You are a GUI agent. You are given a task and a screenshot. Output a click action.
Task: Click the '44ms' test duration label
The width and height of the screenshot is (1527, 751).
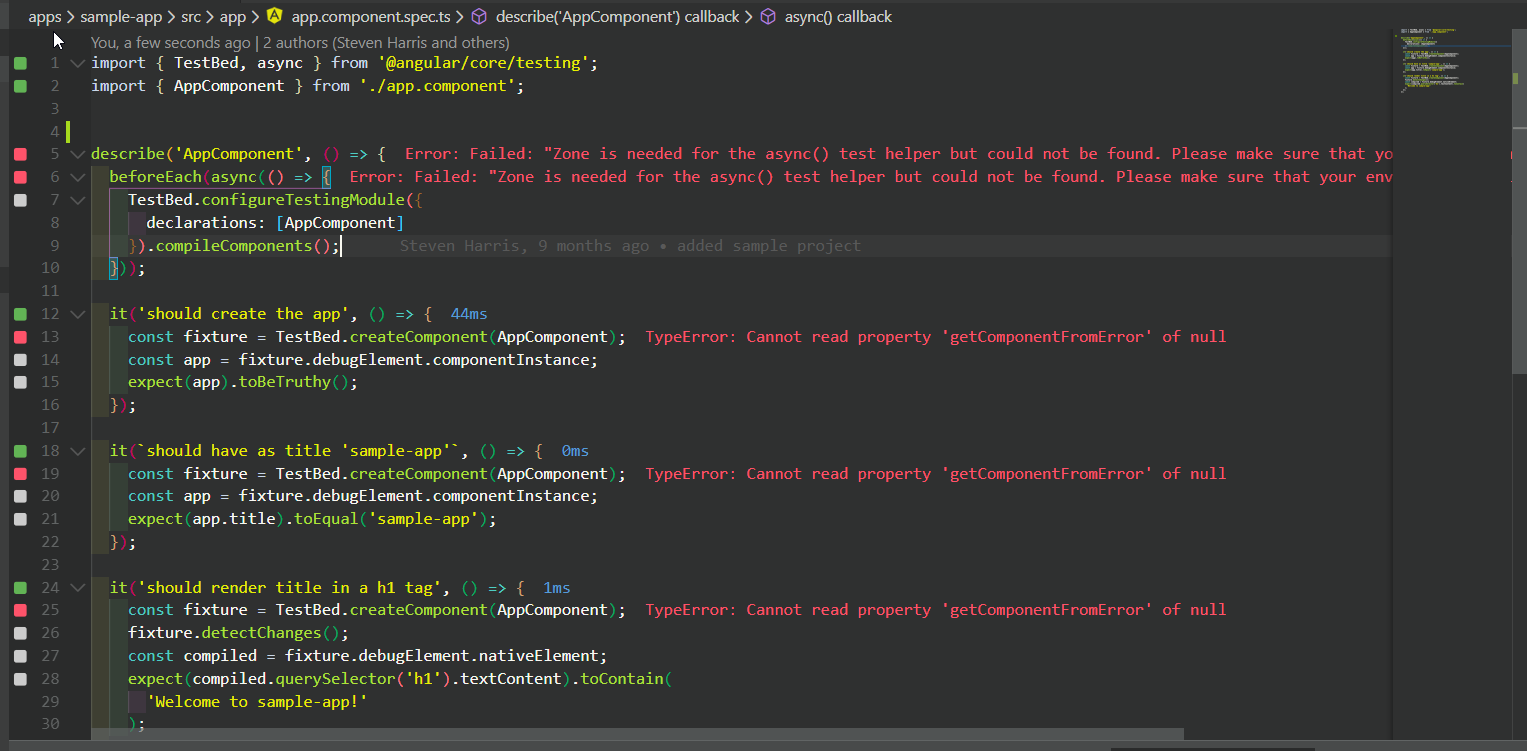point(469,314)
